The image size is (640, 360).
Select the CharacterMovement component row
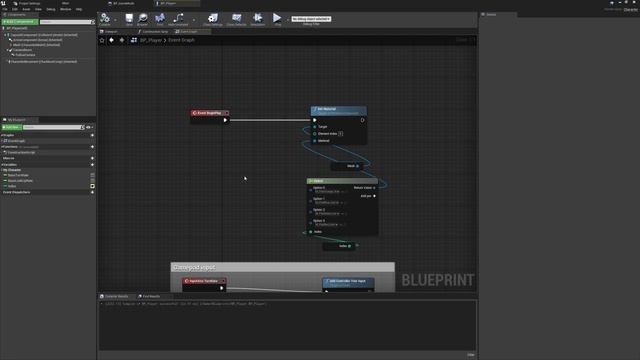44,62
